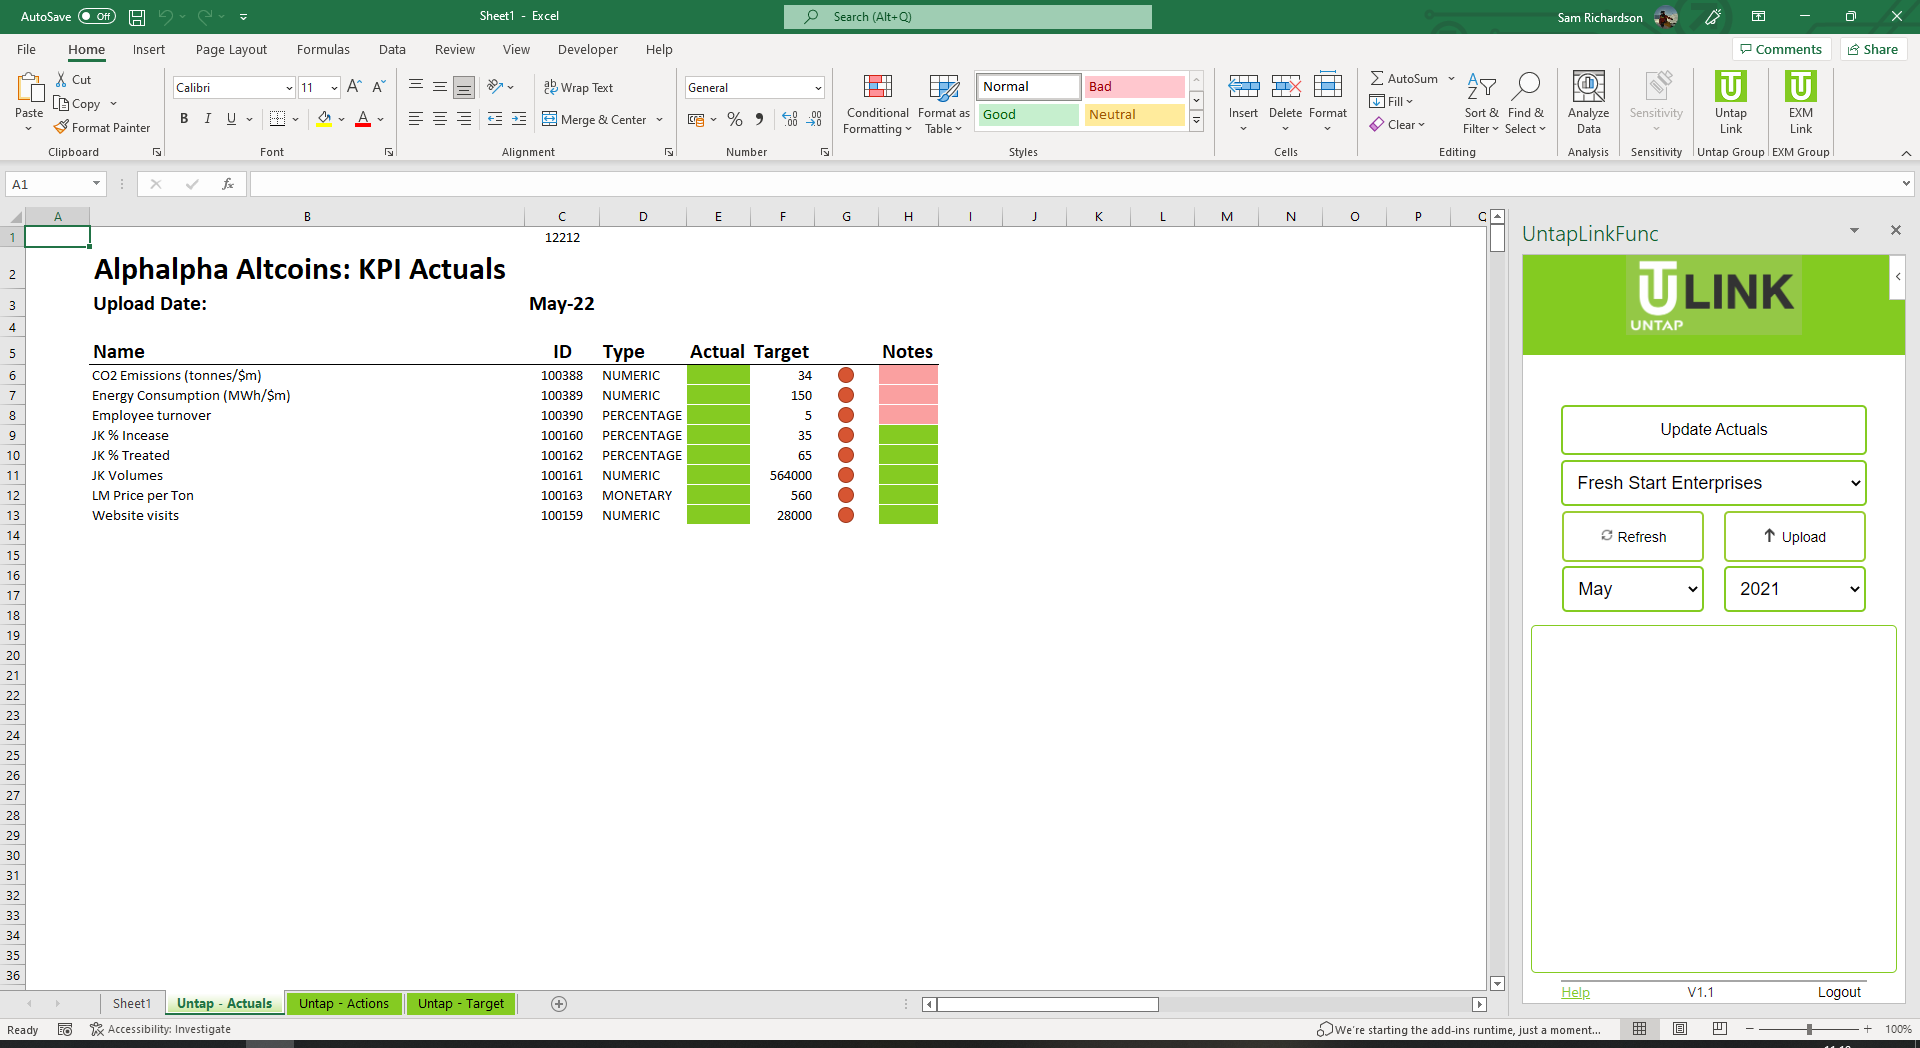Viewport: 1920px width, 1048px height.
Task: Select the Bad cell style
Action: tap(1135, 87)
